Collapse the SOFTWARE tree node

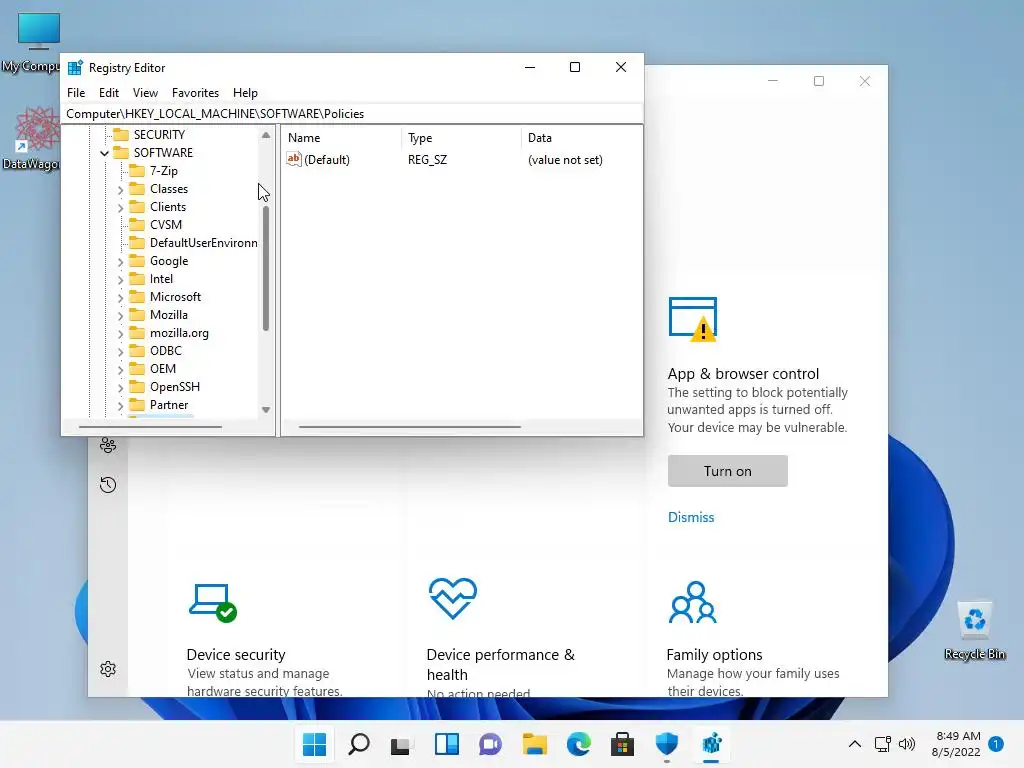click(x=104, y=153)
